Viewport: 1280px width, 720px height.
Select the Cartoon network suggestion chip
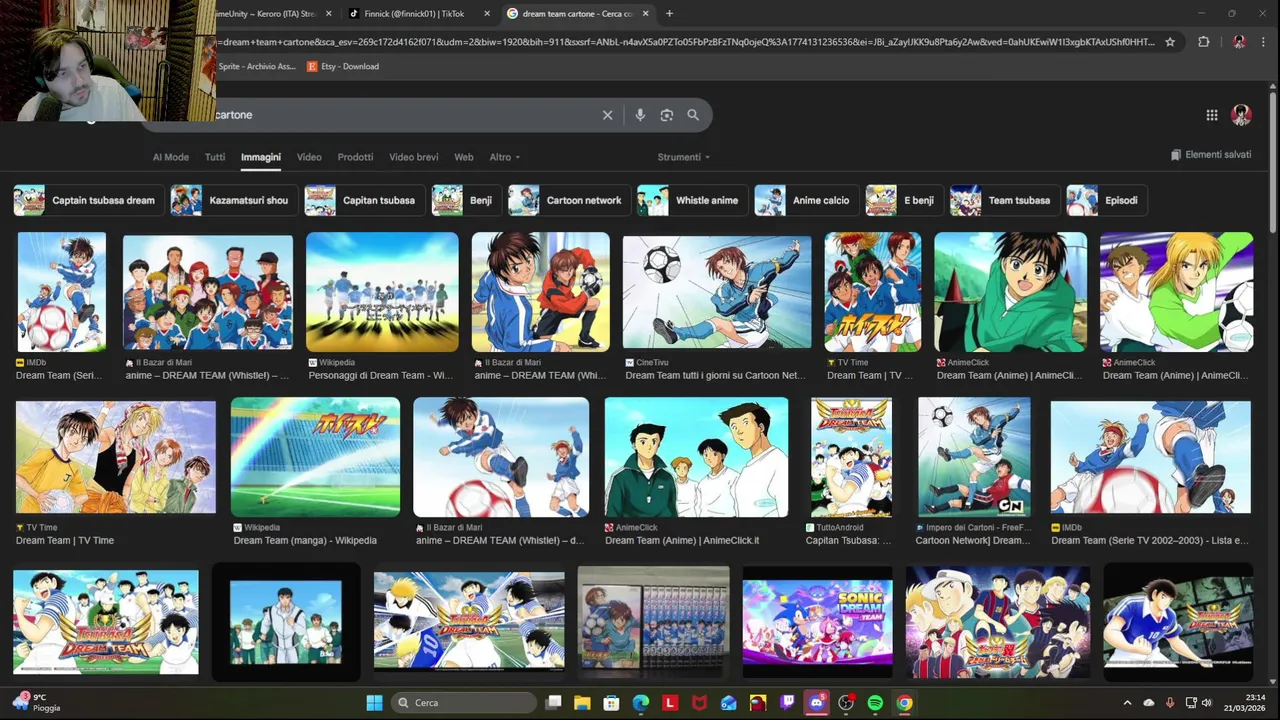point(569,200)
